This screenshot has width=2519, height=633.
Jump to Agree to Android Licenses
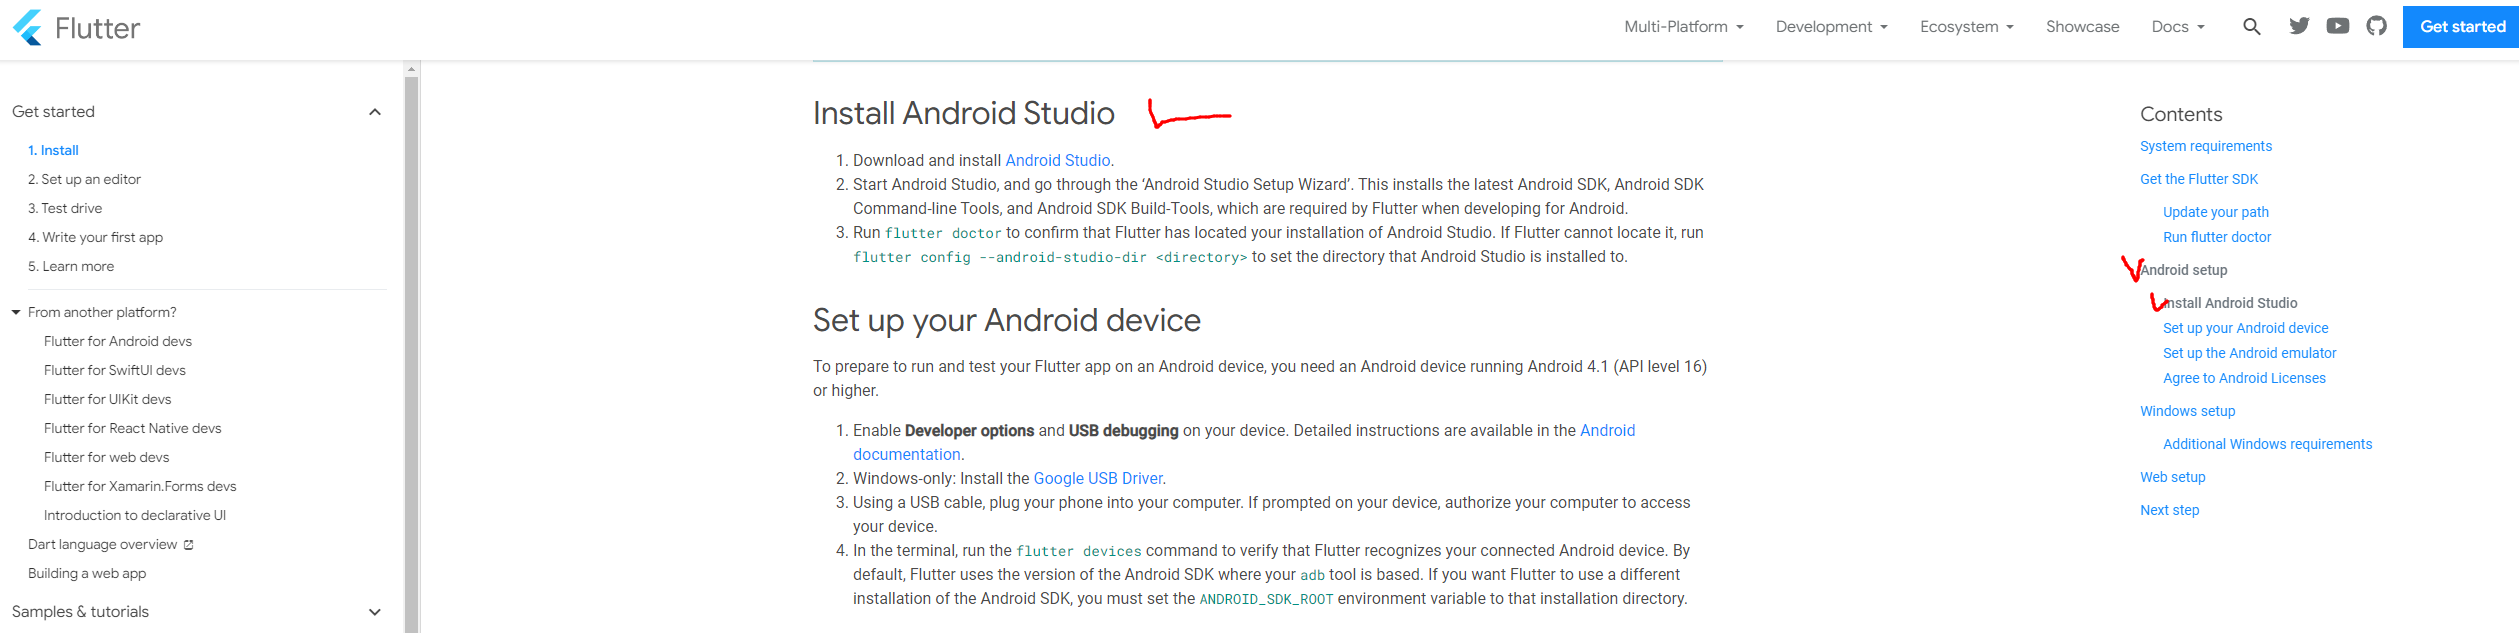pos(2244,379)
